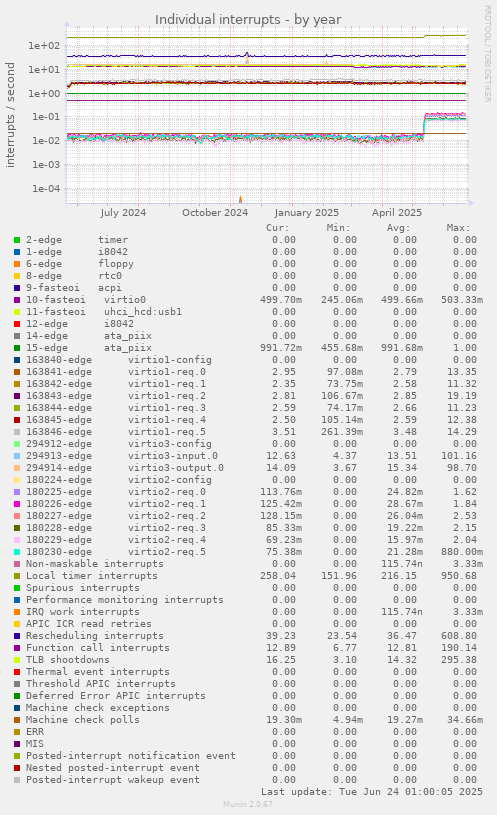Viewport: 497px width, 815px height.
Task: Click the light blue virtio3-input.0 swatch
Action: coord(17,456)
